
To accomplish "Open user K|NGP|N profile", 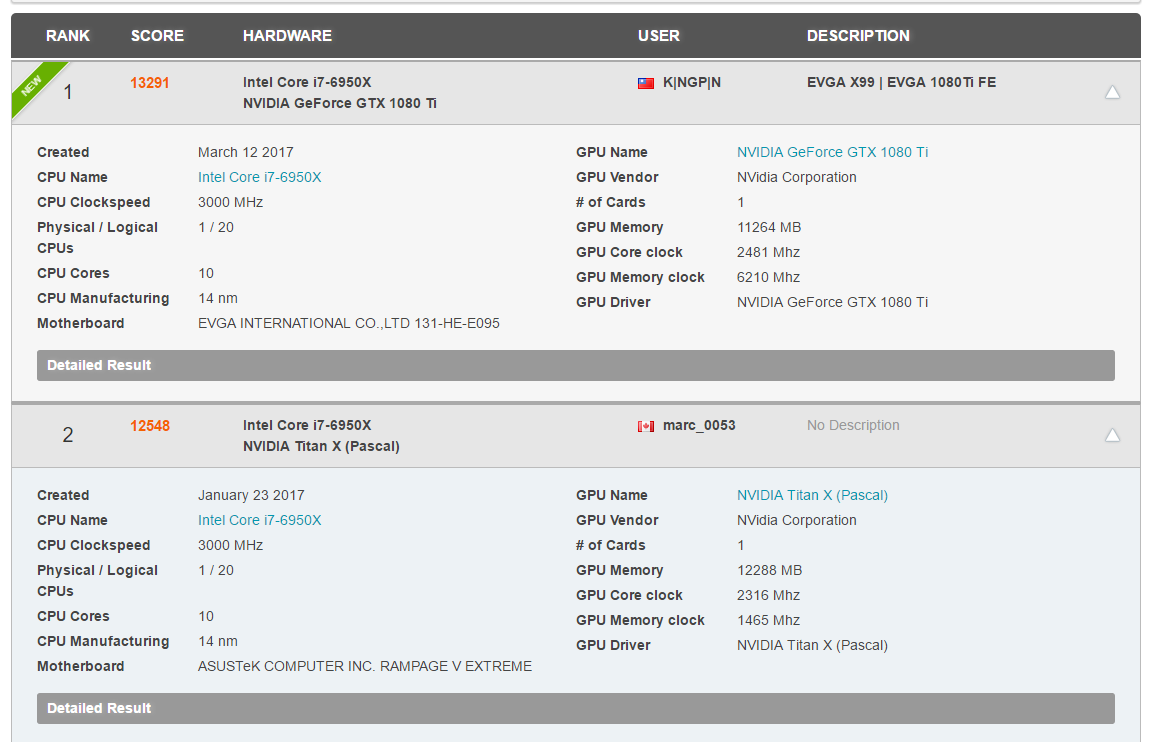I will click(x=692, y=83).
